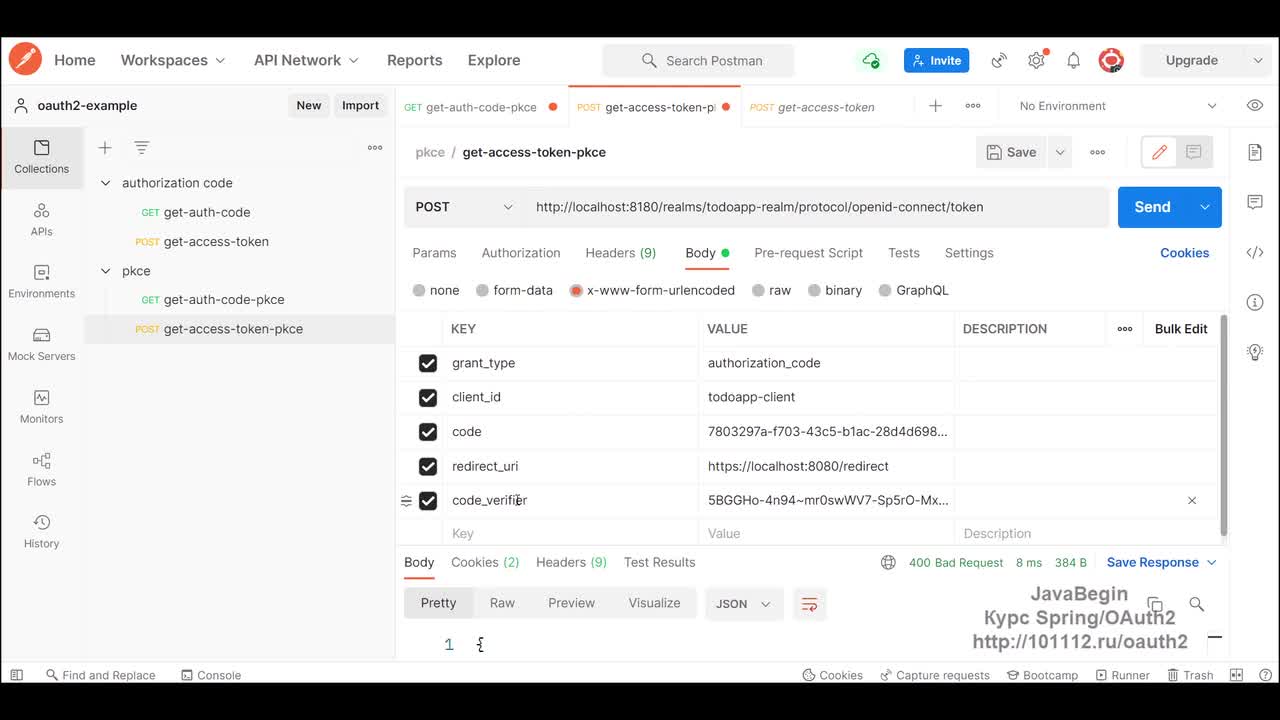This screenshot has height=720, width=1280.
Task: Open Settings gear icon
Action: (1036, 60)
